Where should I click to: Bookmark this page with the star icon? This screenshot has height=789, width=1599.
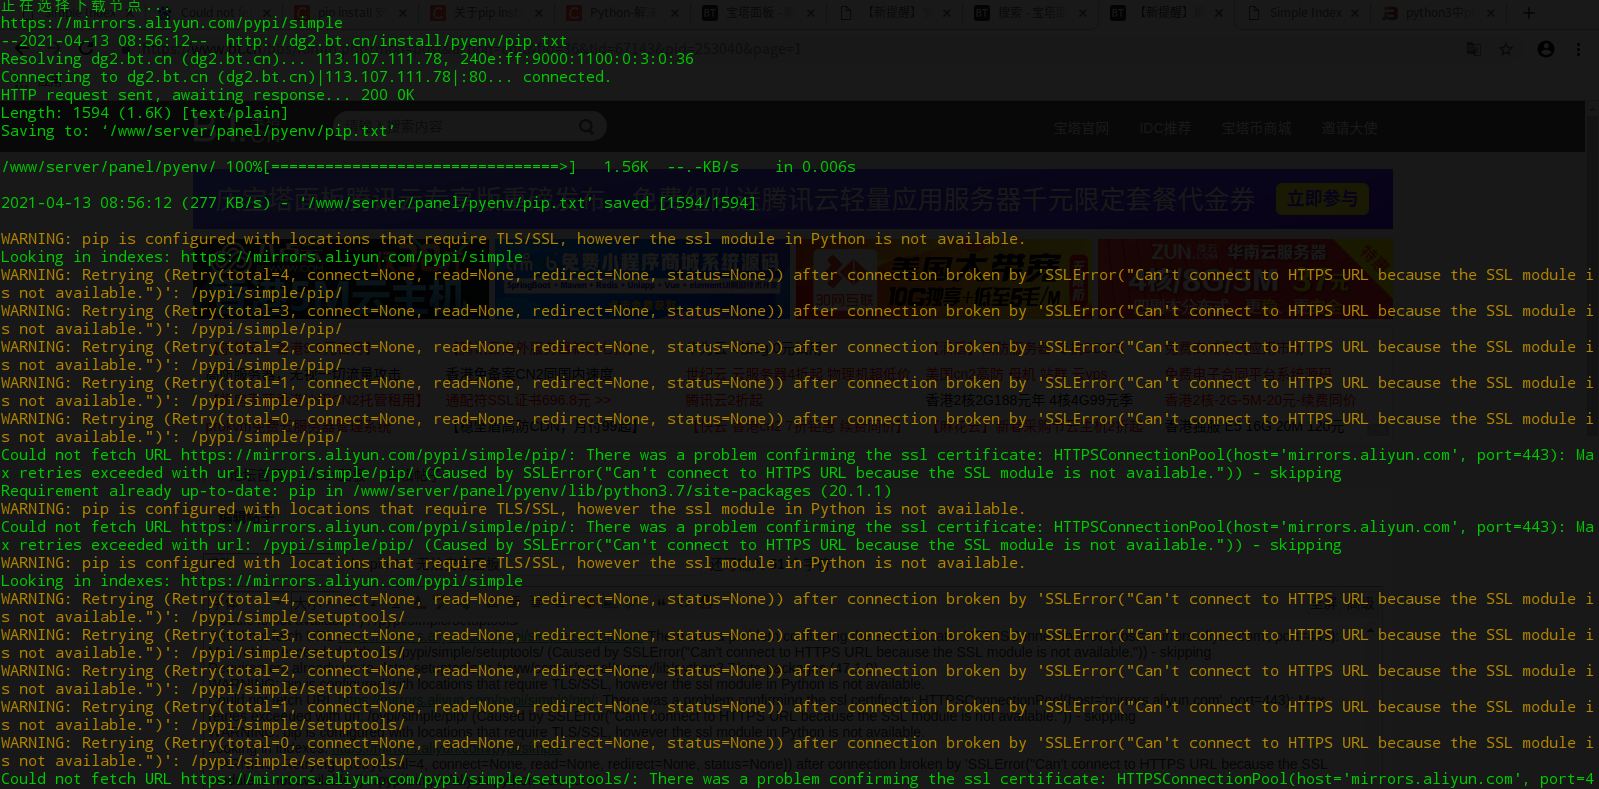1506,49
